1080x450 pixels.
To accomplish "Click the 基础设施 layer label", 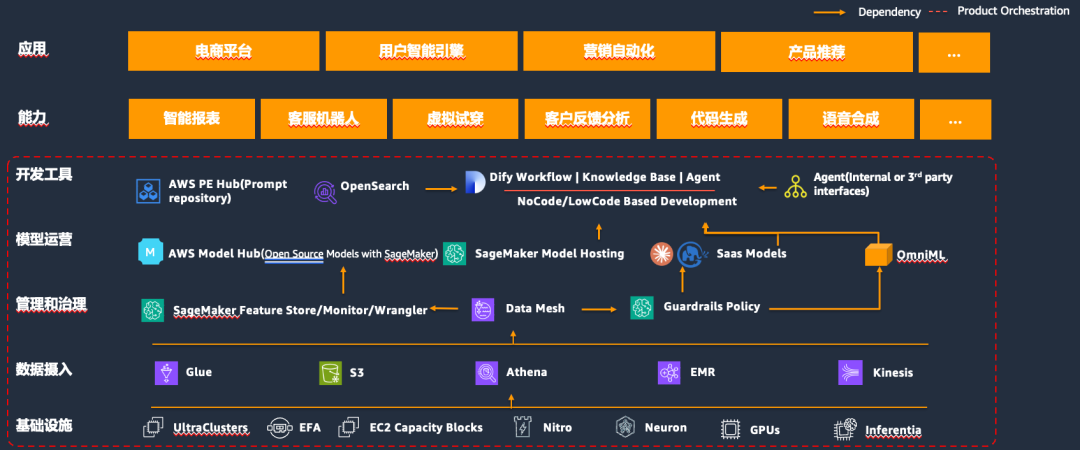I will coord(44,425).
